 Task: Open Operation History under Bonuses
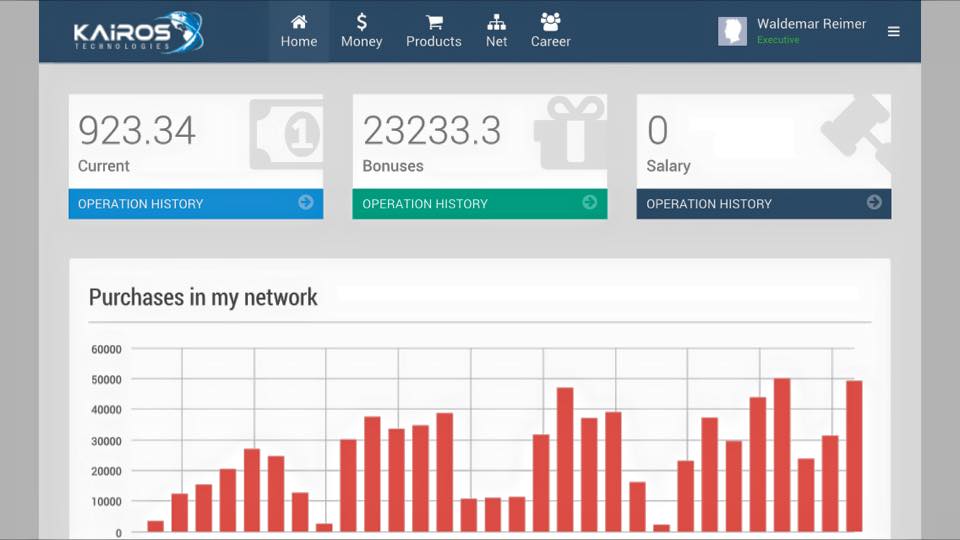tap(425, 204)
